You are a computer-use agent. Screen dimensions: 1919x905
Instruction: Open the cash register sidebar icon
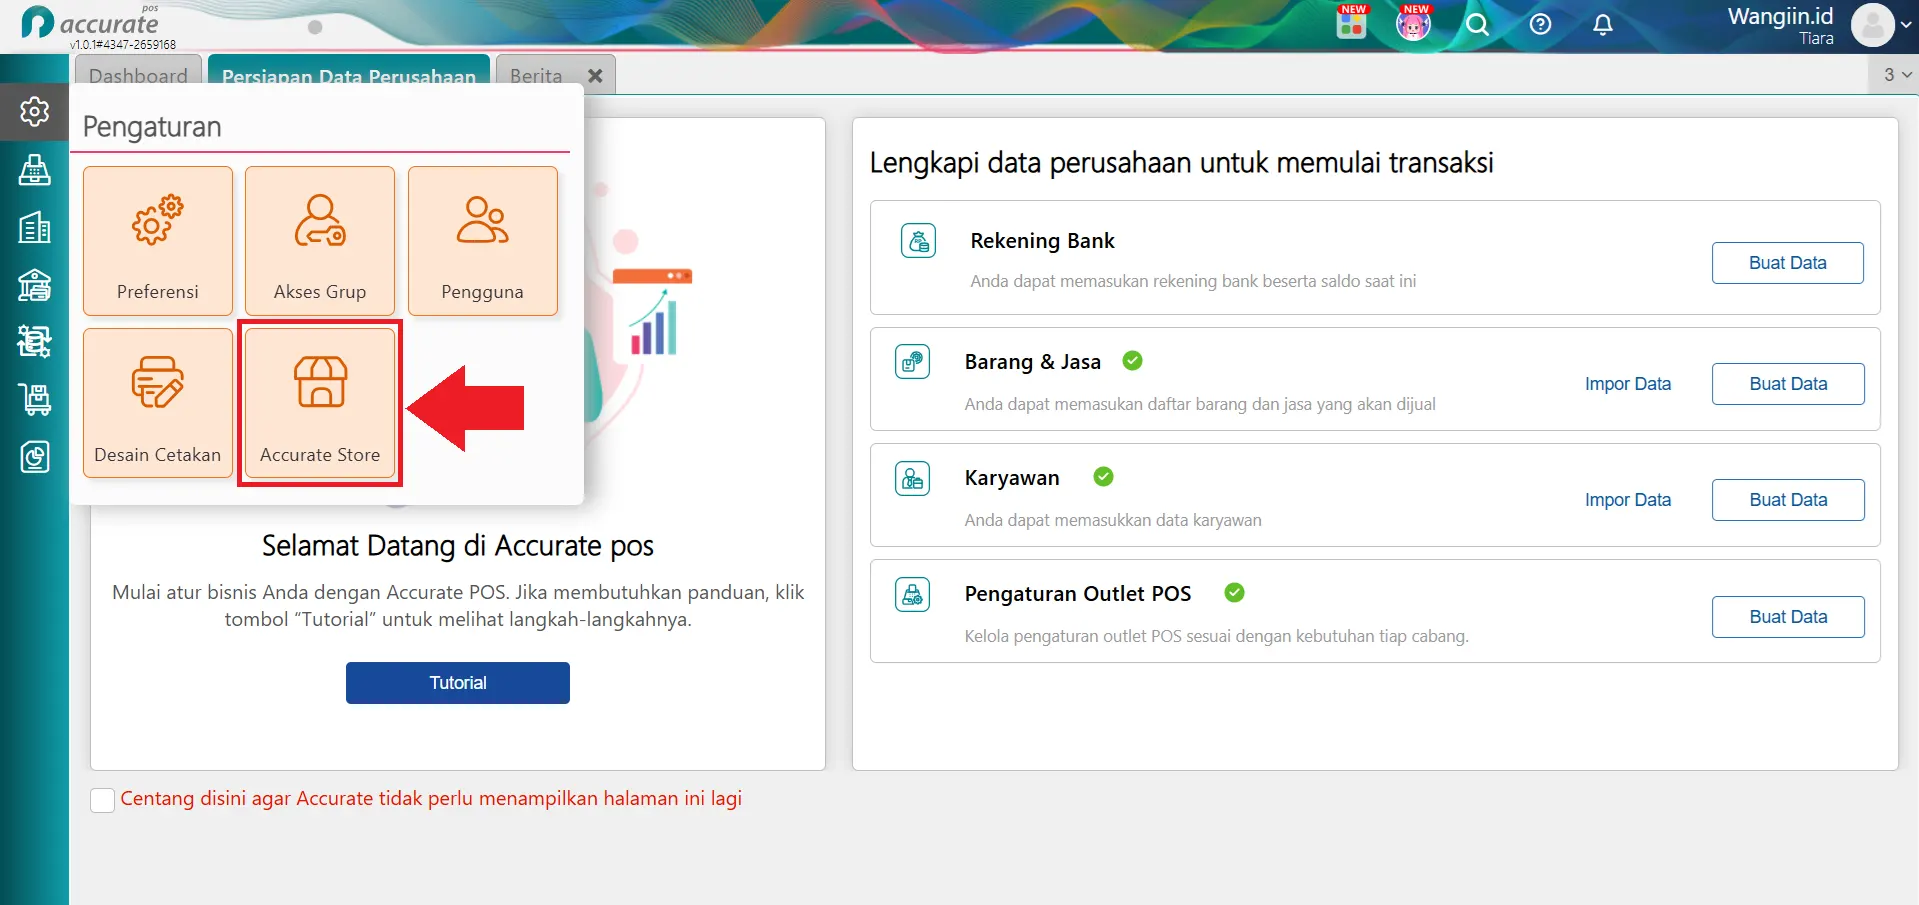pos(34,170)
